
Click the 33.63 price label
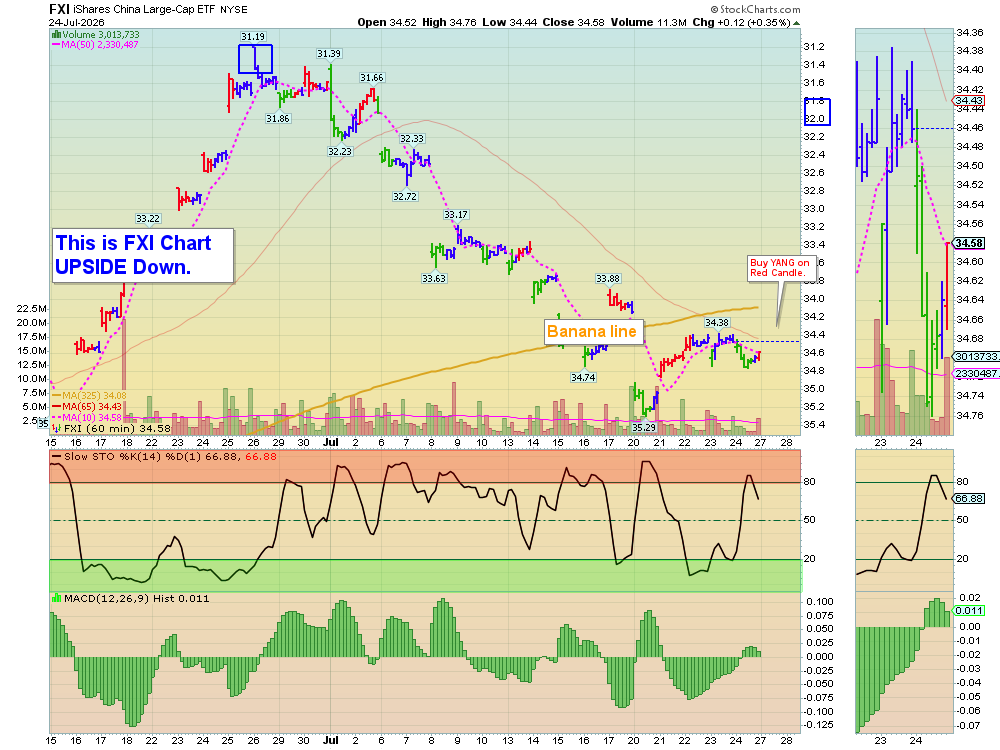coord(434,279)
